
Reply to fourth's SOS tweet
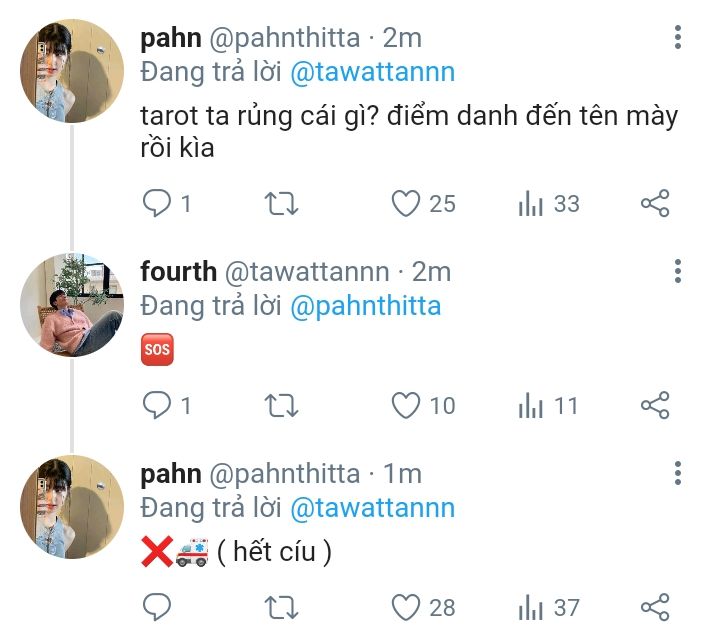point(157,405)
